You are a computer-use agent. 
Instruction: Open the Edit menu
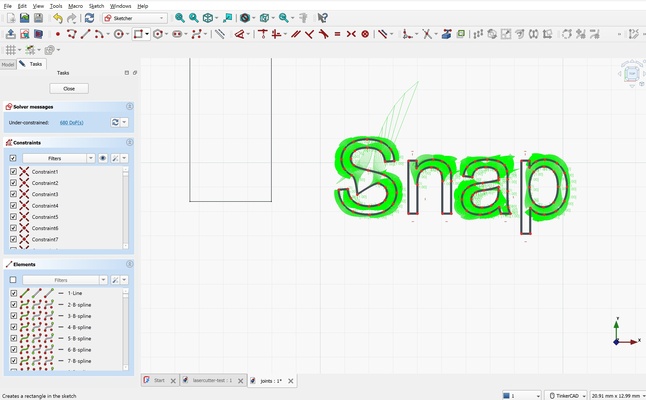(22, 6)
